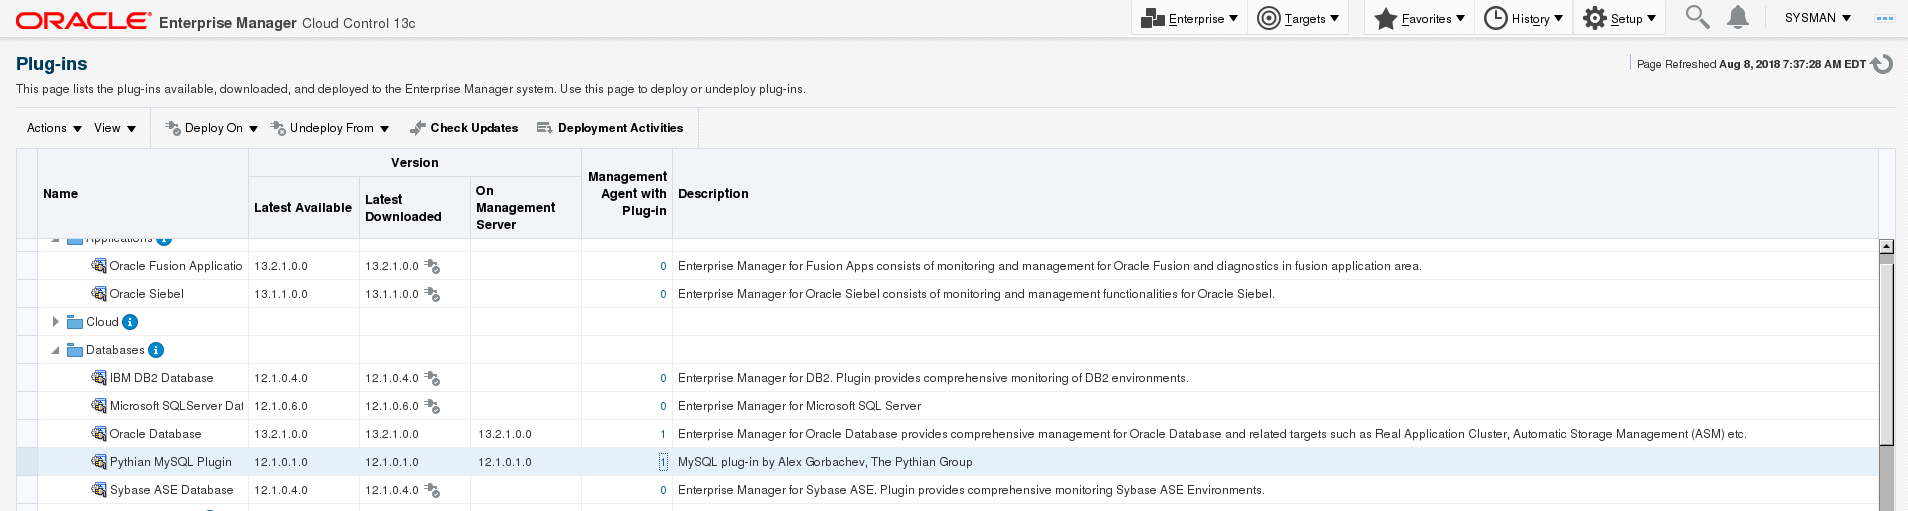Click the Check Updates button

(464, 128)
